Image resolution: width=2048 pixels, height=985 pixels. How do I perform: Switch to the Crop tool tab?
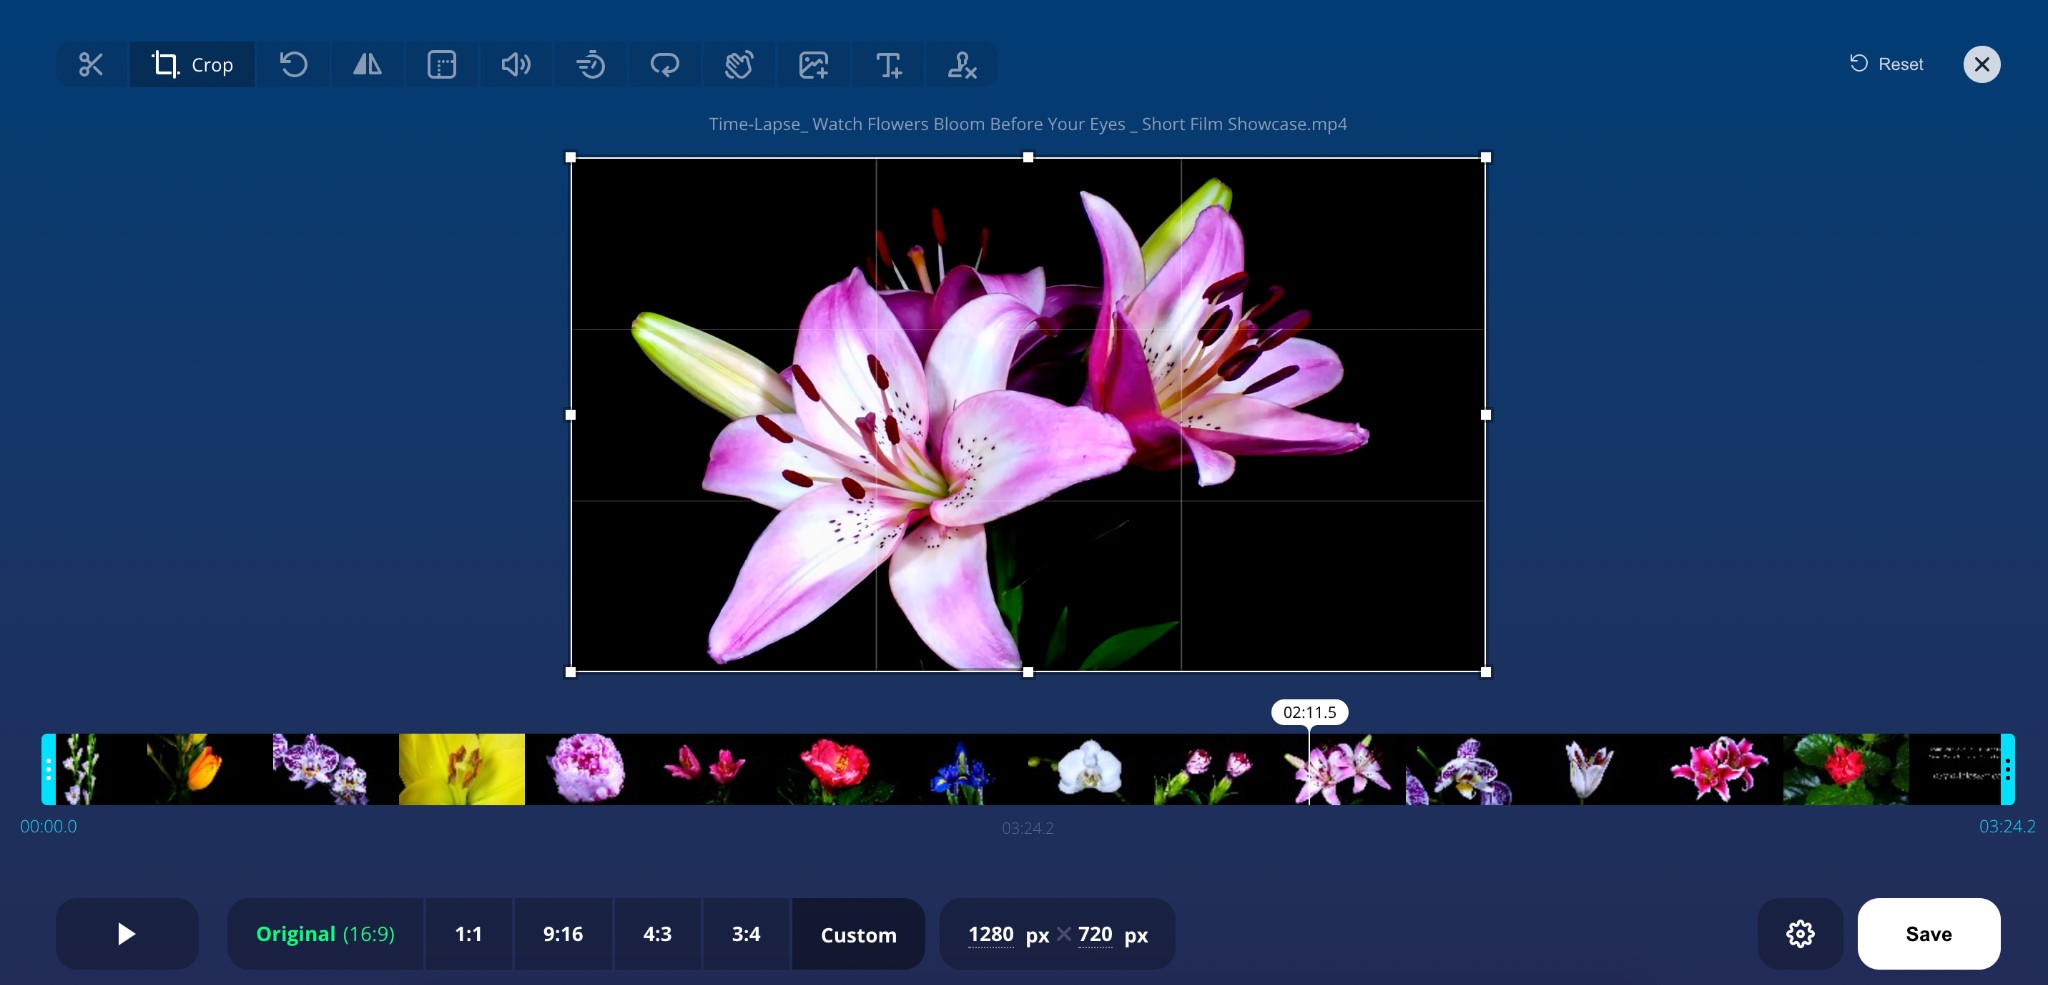coord(192,64)
